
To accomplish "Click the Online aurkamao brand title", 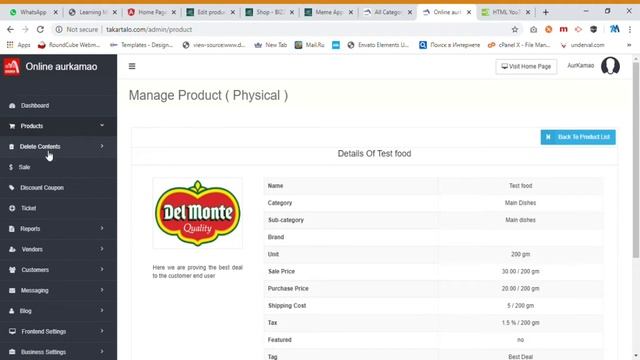I will coord(61,67).
